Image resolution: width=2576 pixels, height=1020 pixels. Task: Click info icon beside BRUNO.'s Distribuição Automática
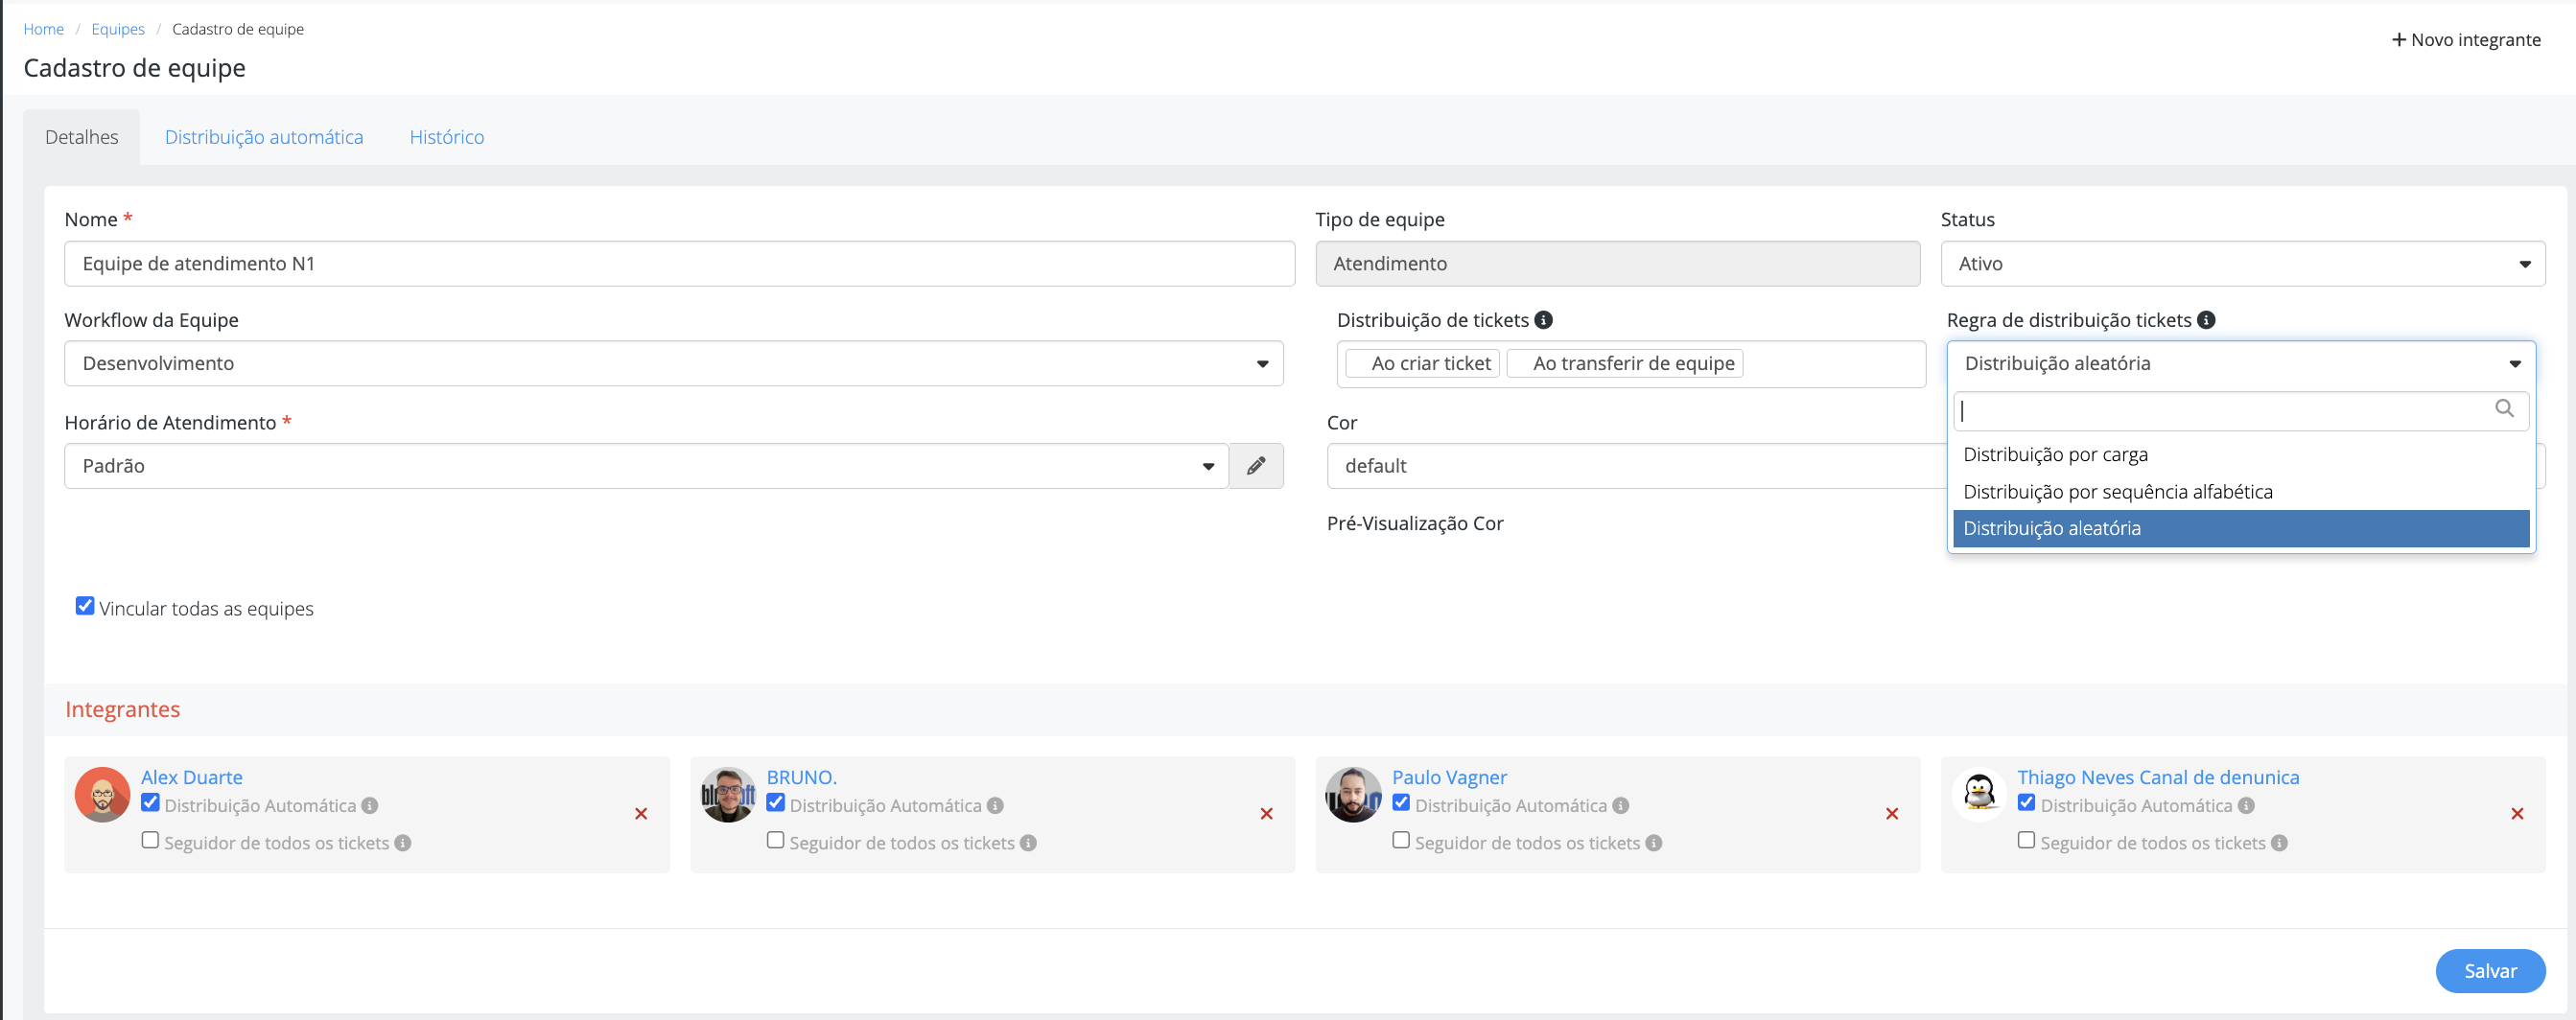995,805
